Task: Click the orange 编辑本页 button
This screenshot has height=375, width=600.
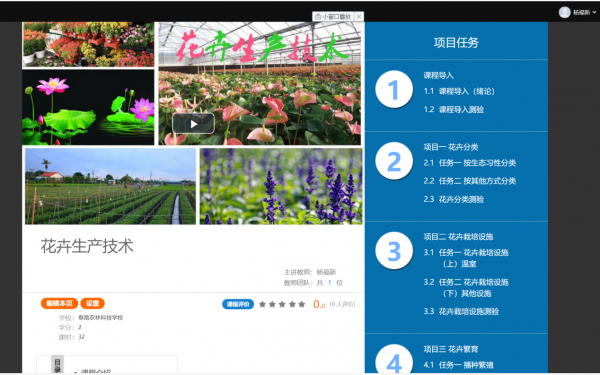Action: [59, 303]
